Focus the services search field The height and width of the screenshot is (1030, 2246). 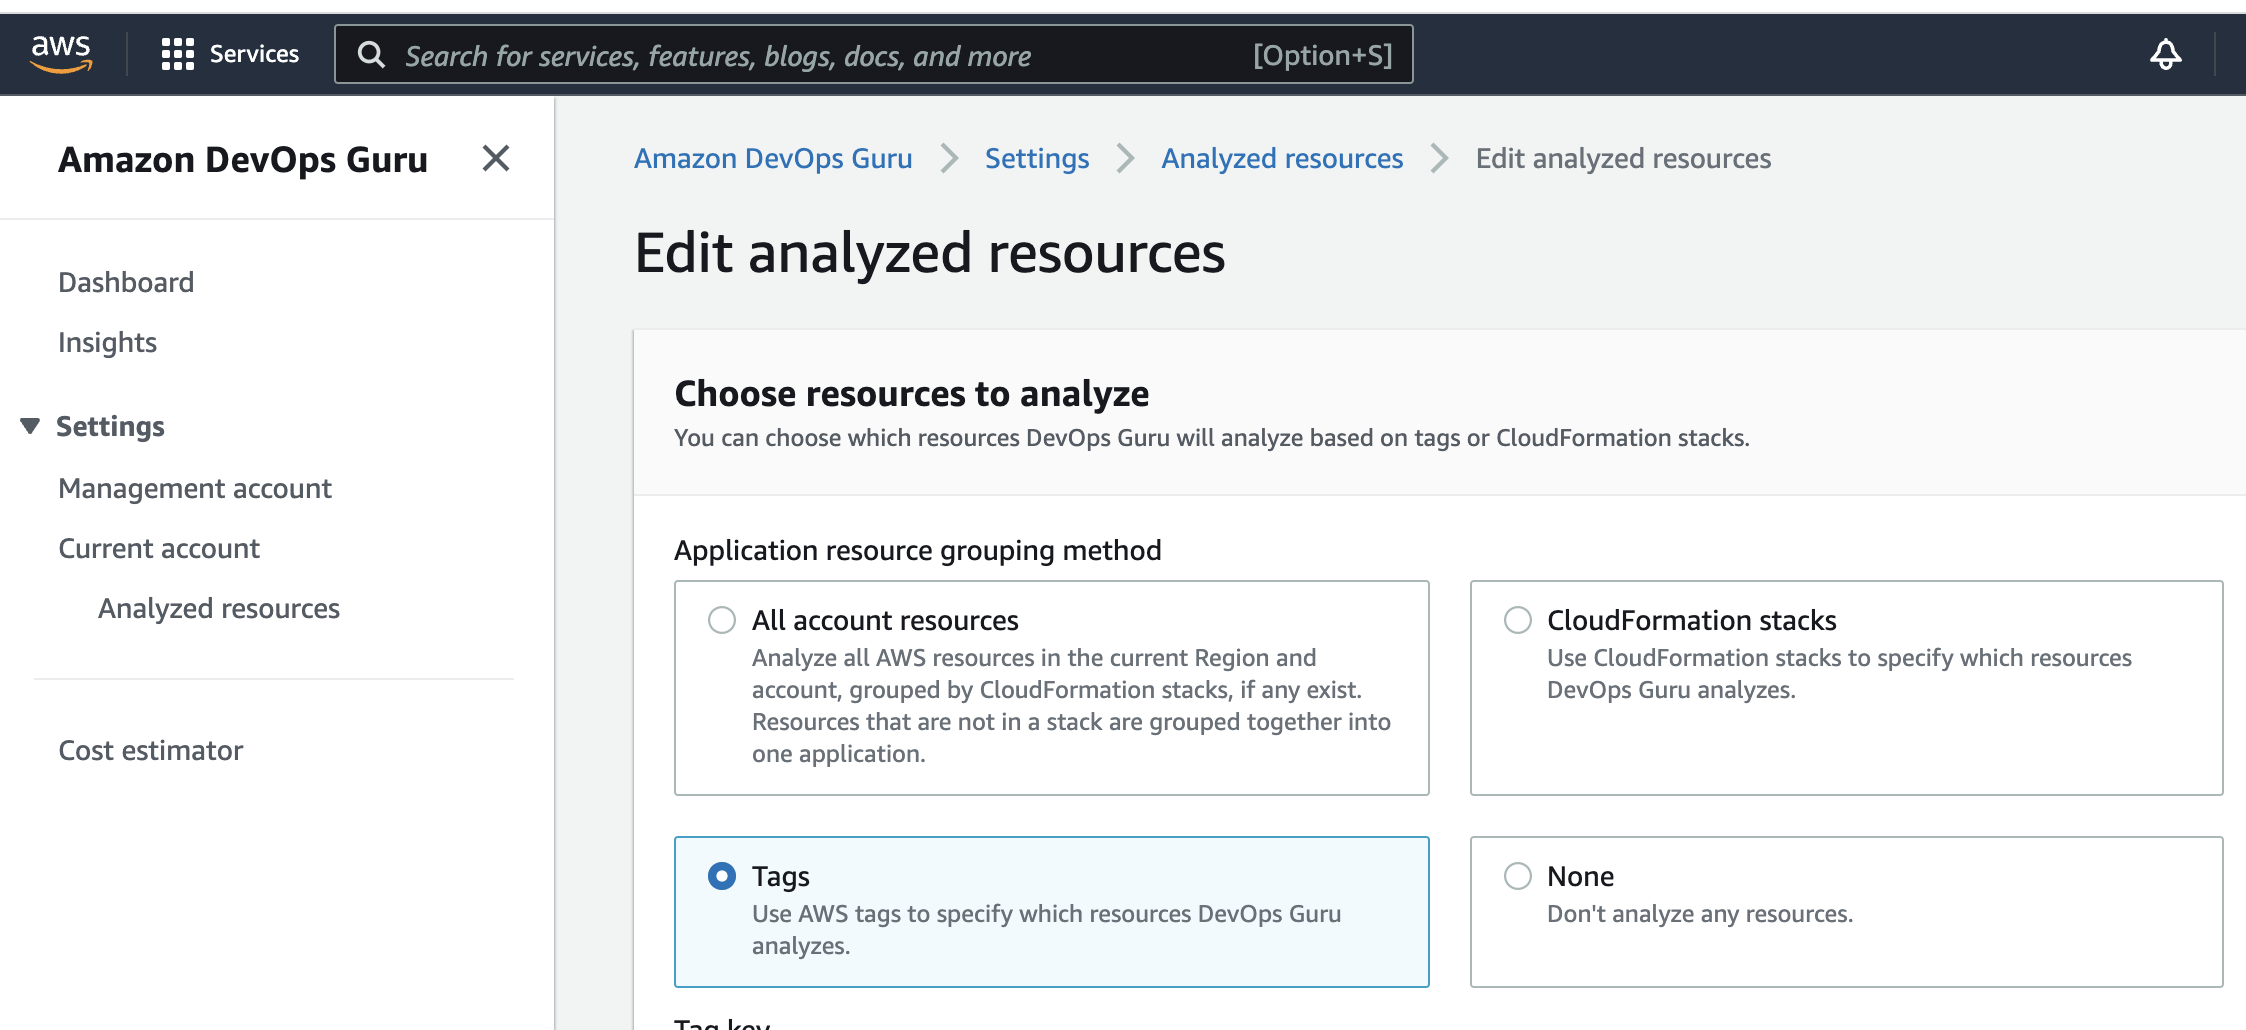coord(873,55)
